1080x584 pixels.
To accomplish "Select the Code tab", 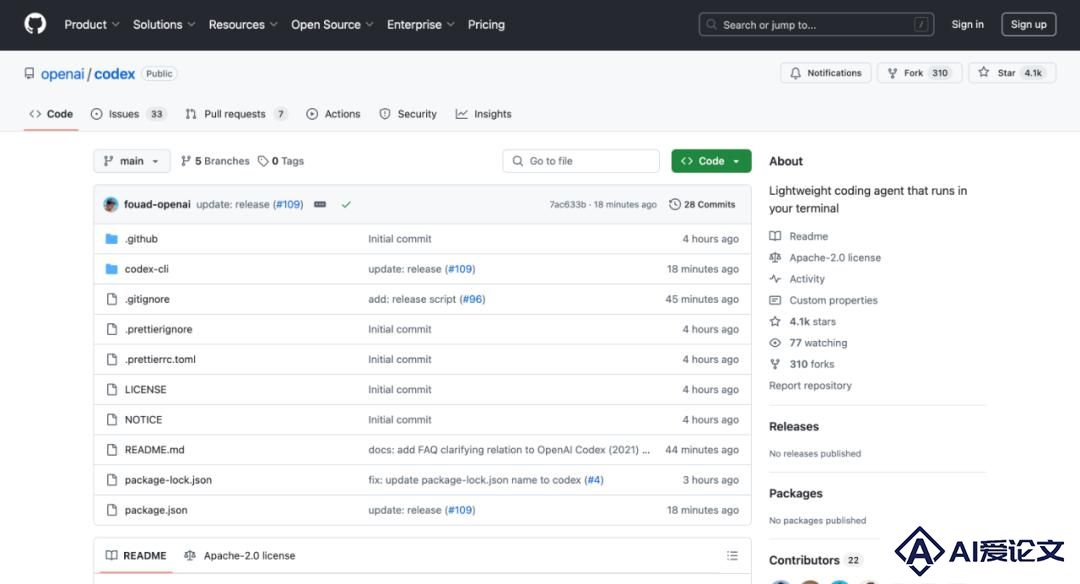I will point(51,114).
